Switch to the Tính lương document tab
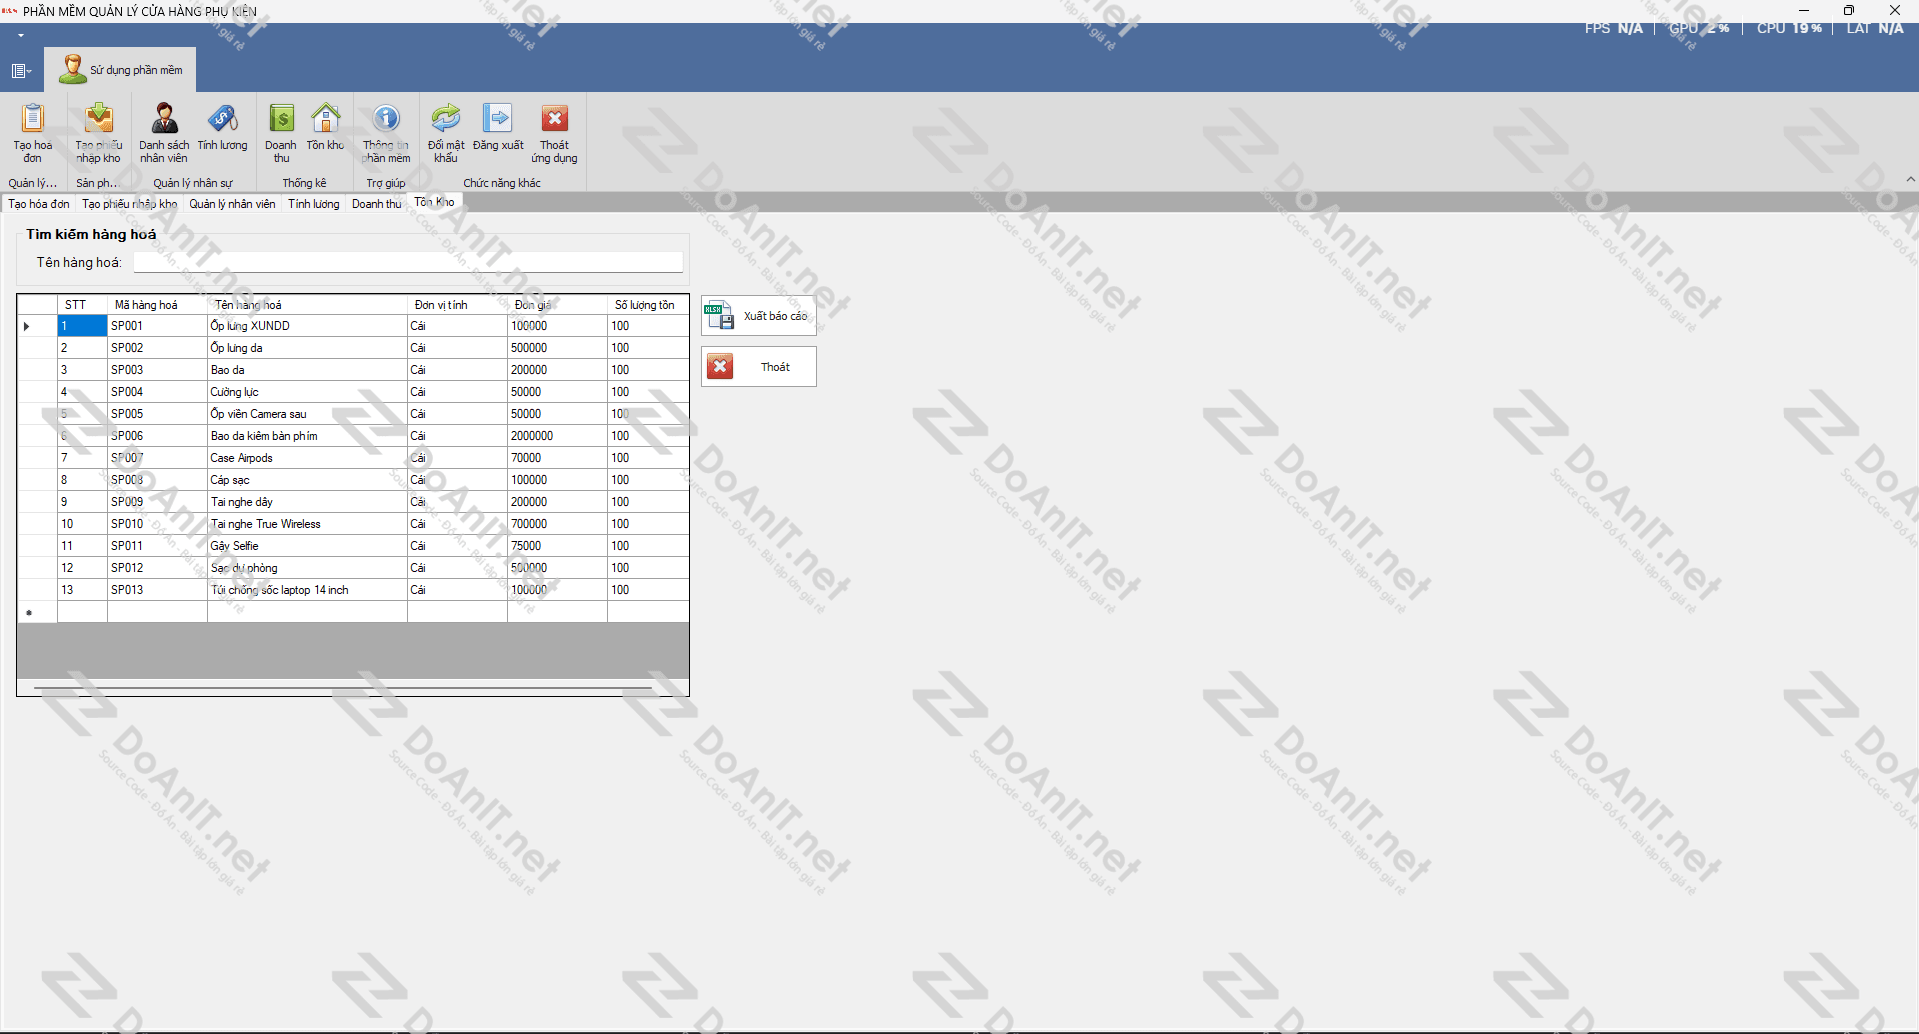The height and width of the screenshot is (1034, 1919). pos(314,204)
